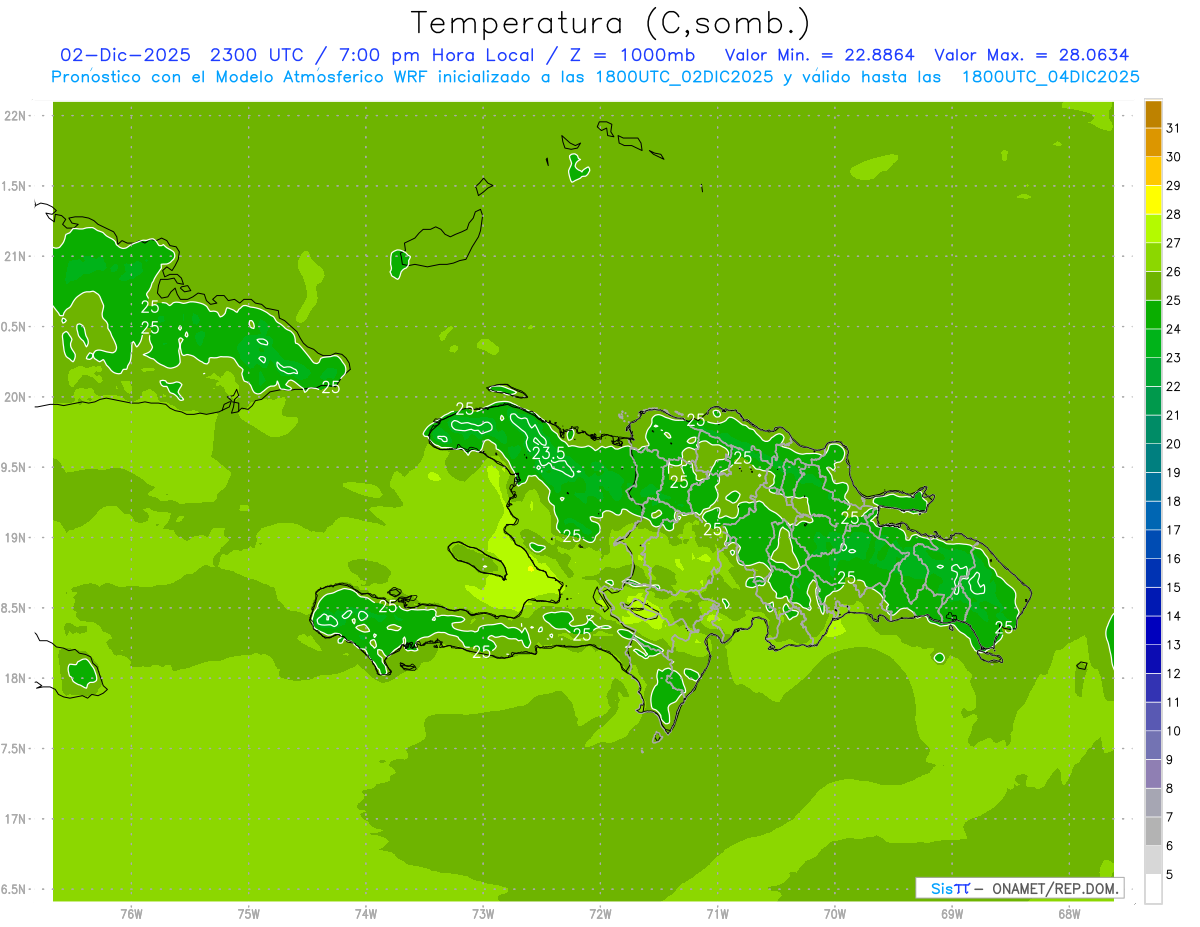Click the valid-until time "1800UTC_04DIC2025"
The image size is (1200, 927).
(x=1051, y=77)
